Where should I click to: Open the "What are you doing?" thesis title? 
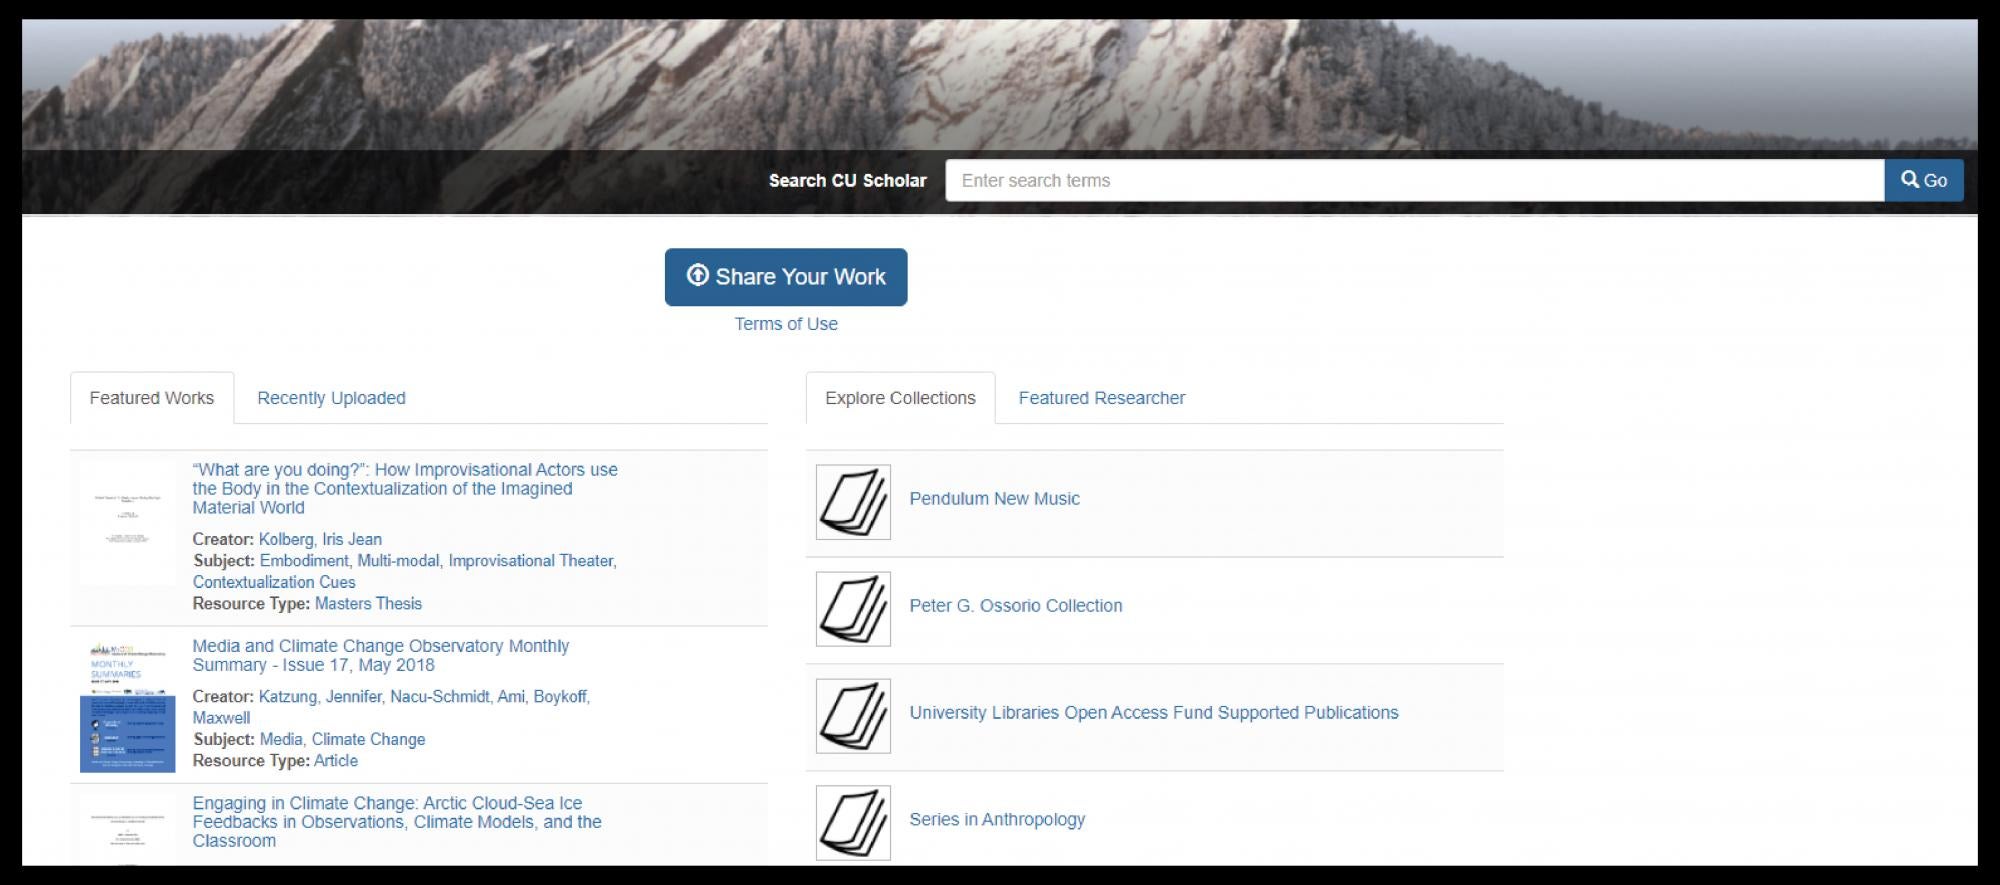point(405,488)
